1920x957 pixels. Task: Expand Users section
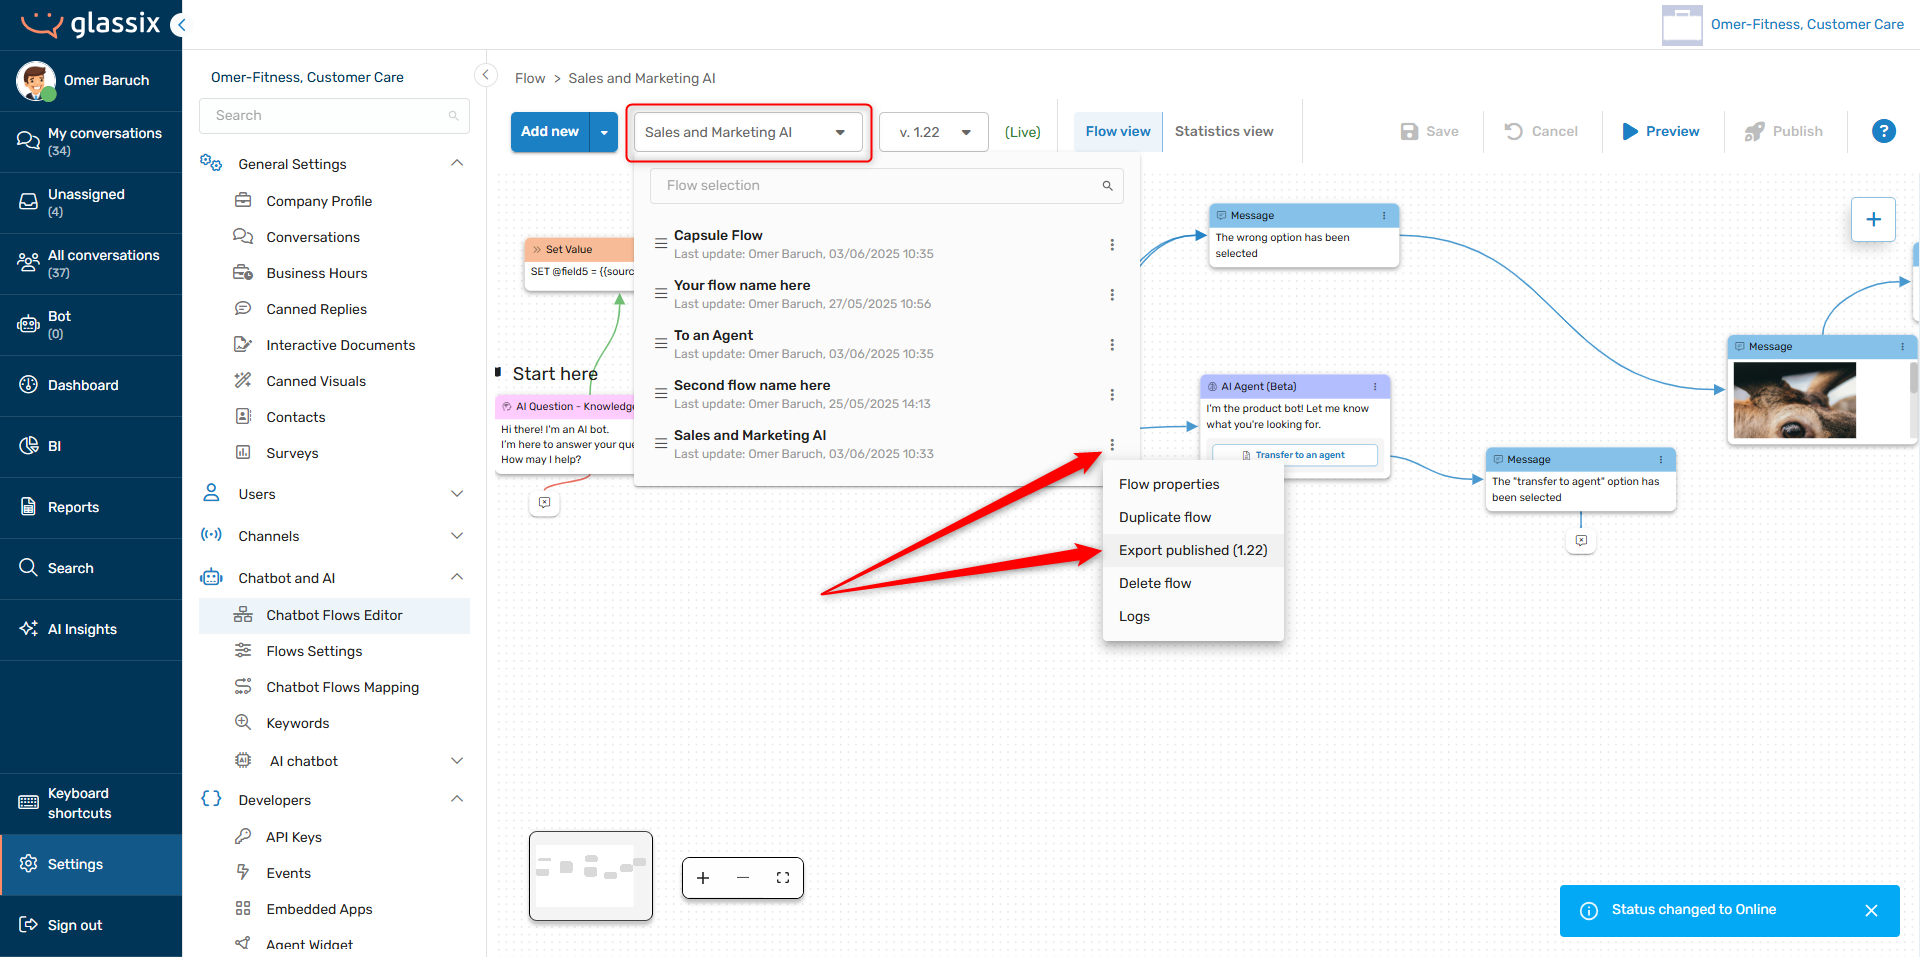(457, 494)
